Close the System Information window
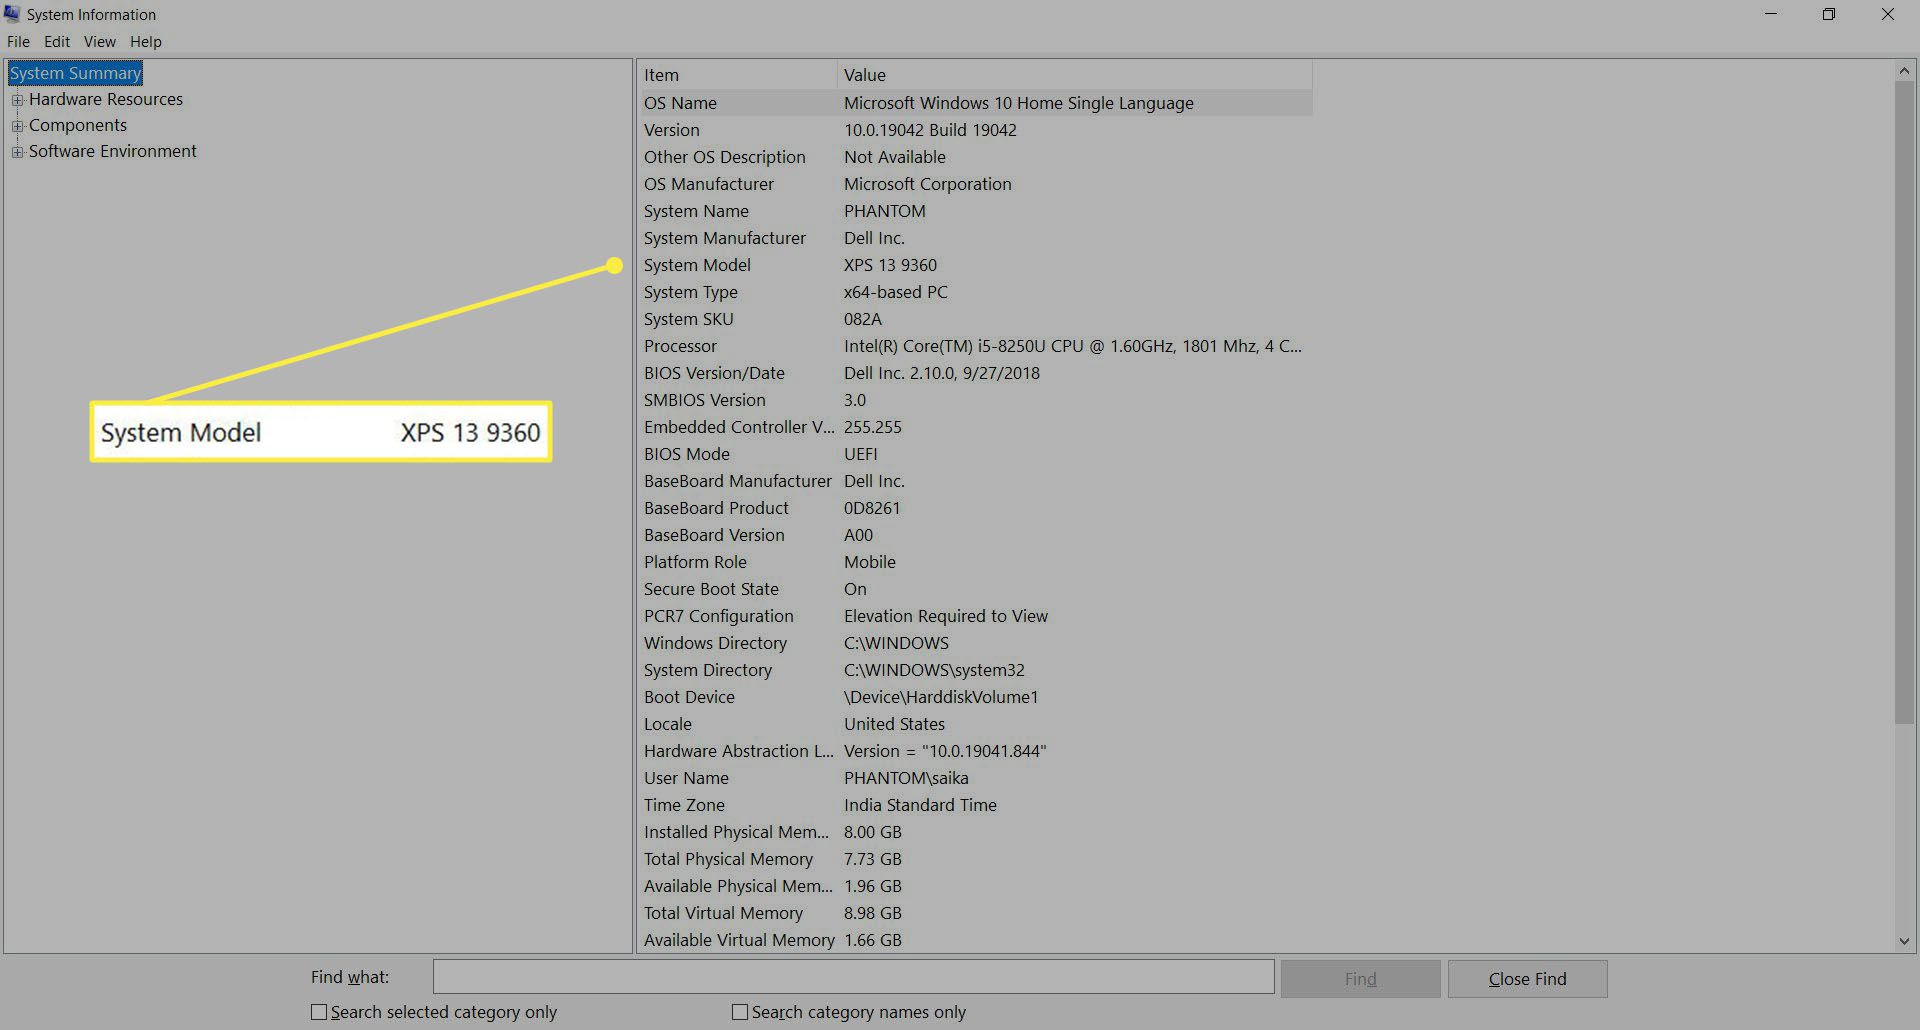1920x1030 pixels. [1888, 14]
